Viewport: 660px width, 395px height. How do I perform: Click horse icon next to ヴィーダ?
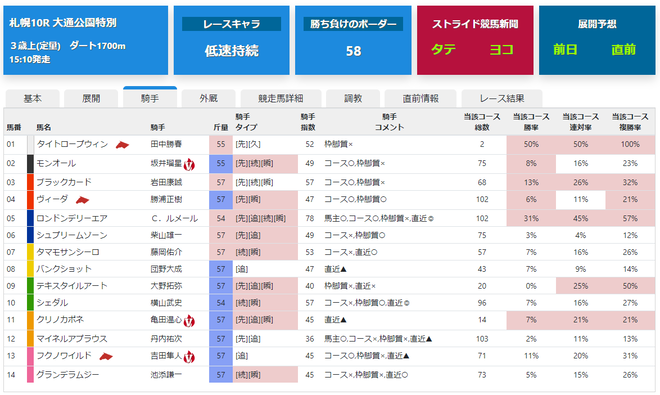point(82,200)
